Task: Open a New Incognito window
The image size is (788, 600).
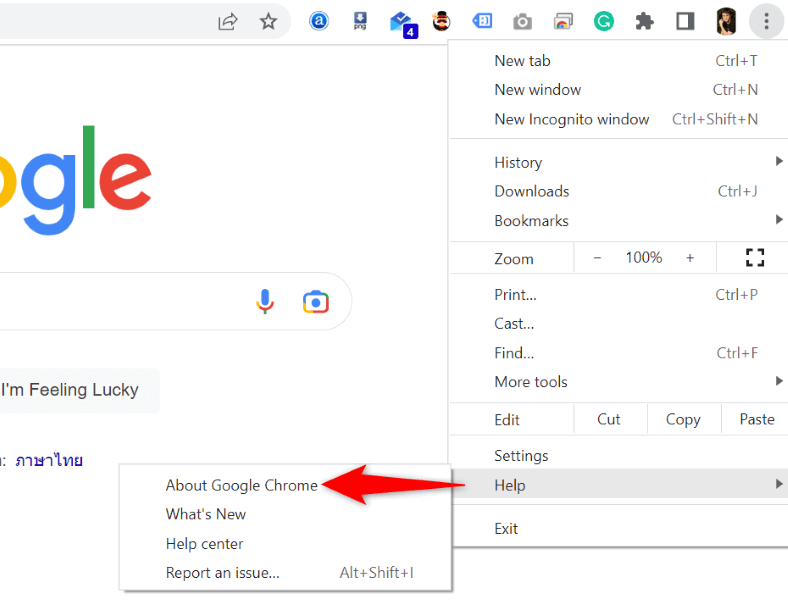Action: pos(619,119)
